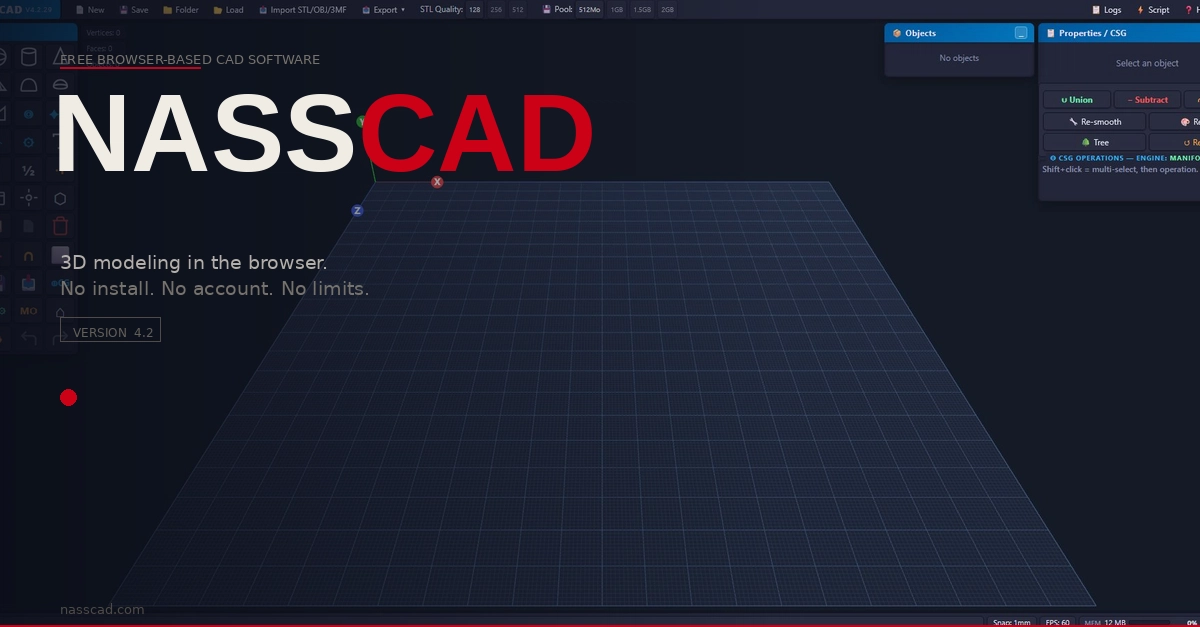This screenshot has height=627, width=1200.
Task: Minimize the Objects panel
Action: click(1021, 33)
